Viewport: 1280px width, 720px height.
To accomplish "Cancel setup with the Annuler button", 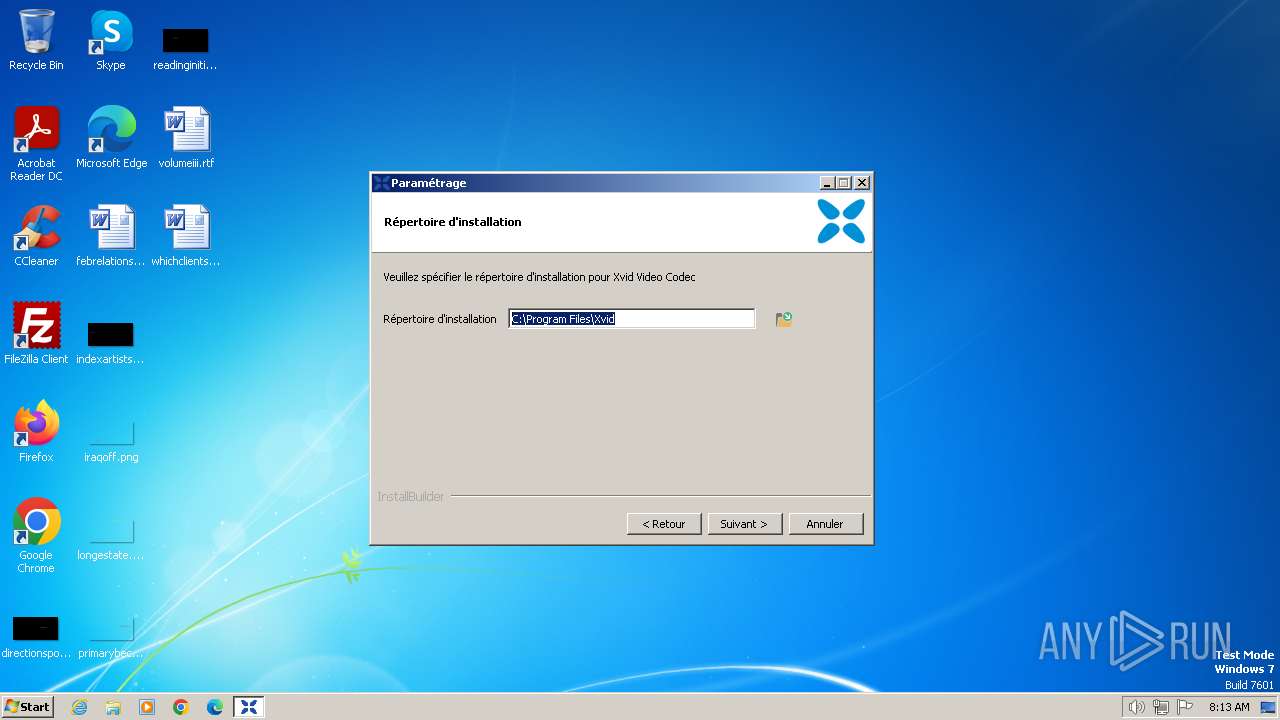I will [825, 524].
